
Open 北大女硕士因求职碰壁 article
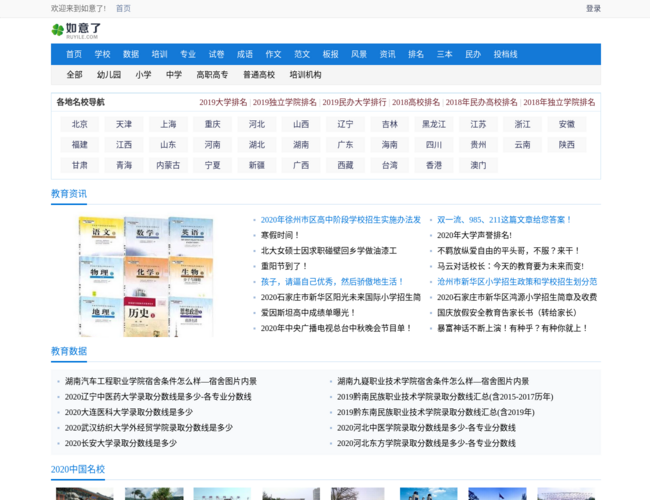tap(329, 251)
